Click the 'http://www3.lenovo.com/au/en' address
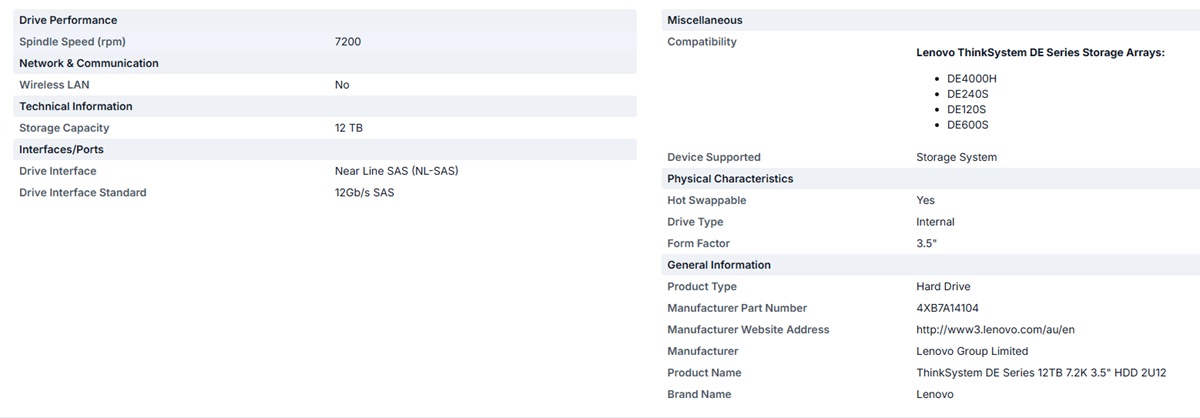 pos(995,329)
